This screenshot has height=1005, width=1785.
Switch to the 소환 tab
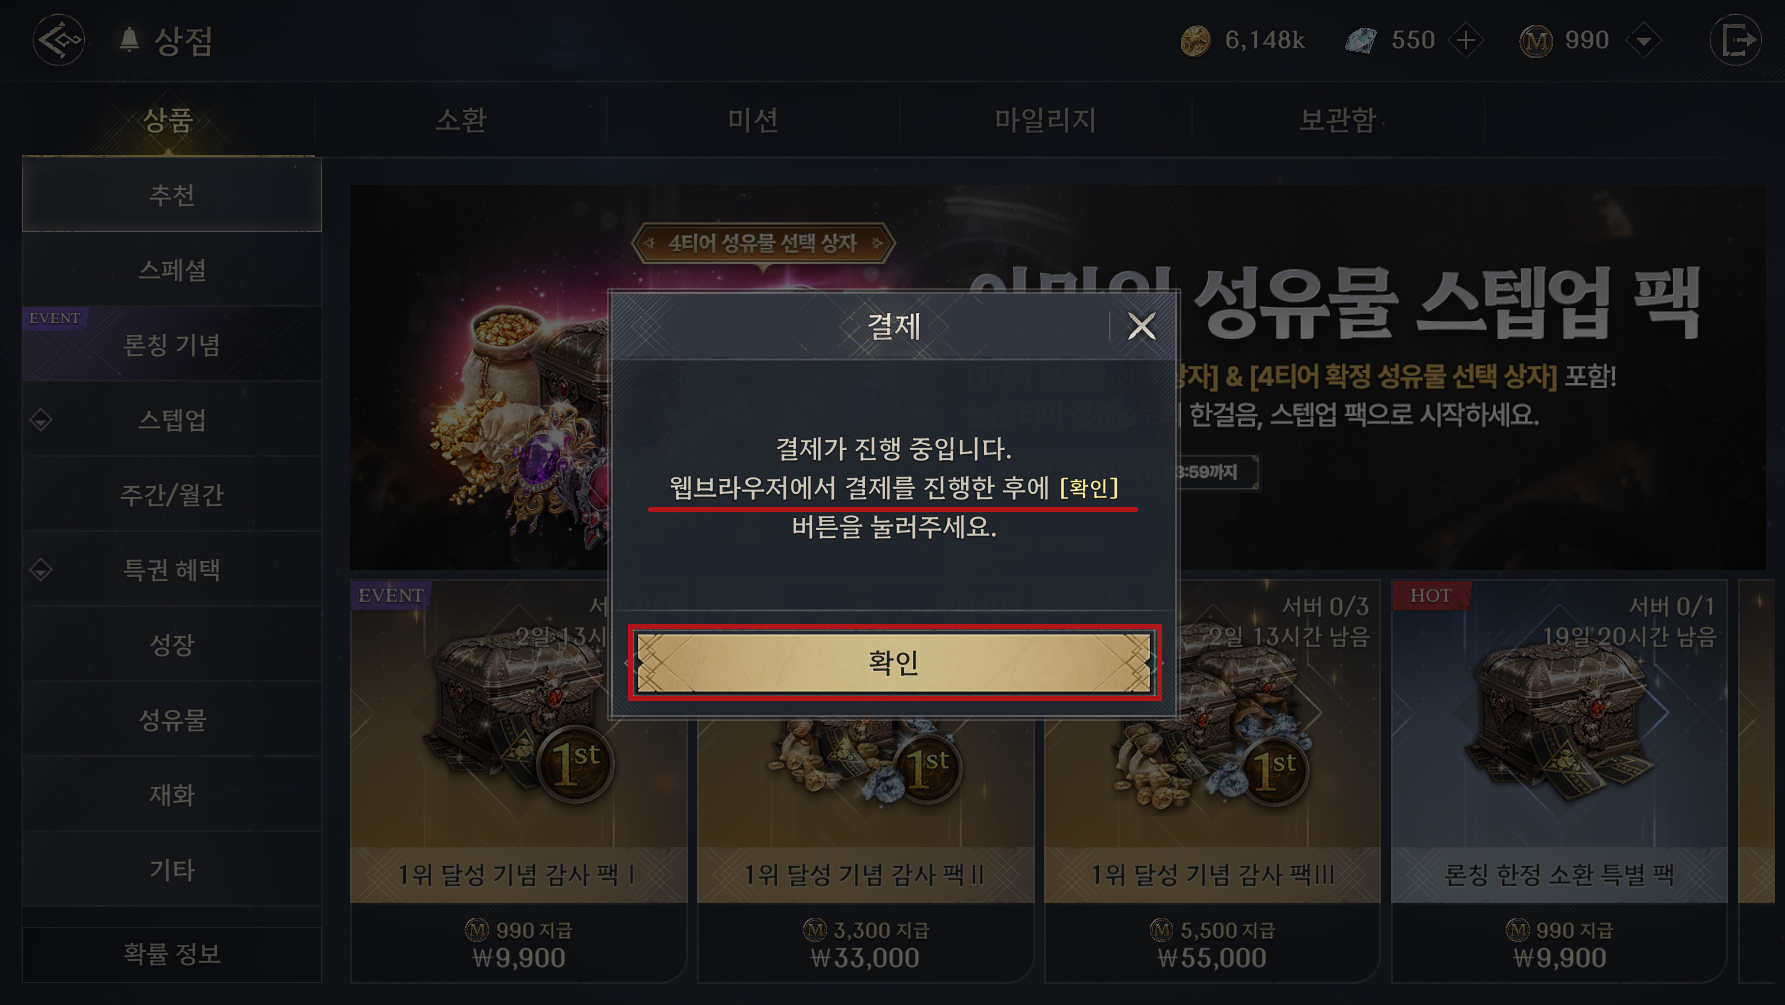pos(461,120)
